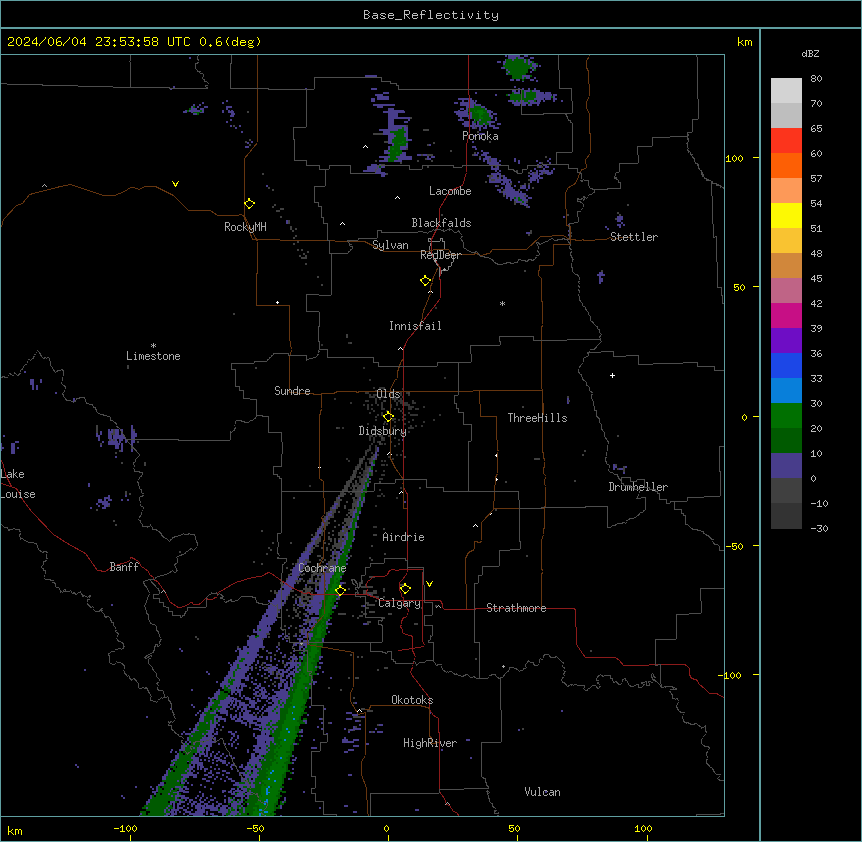Click the Stettler city label
Screen dimensions: 862x842
(x=634, y=237)
